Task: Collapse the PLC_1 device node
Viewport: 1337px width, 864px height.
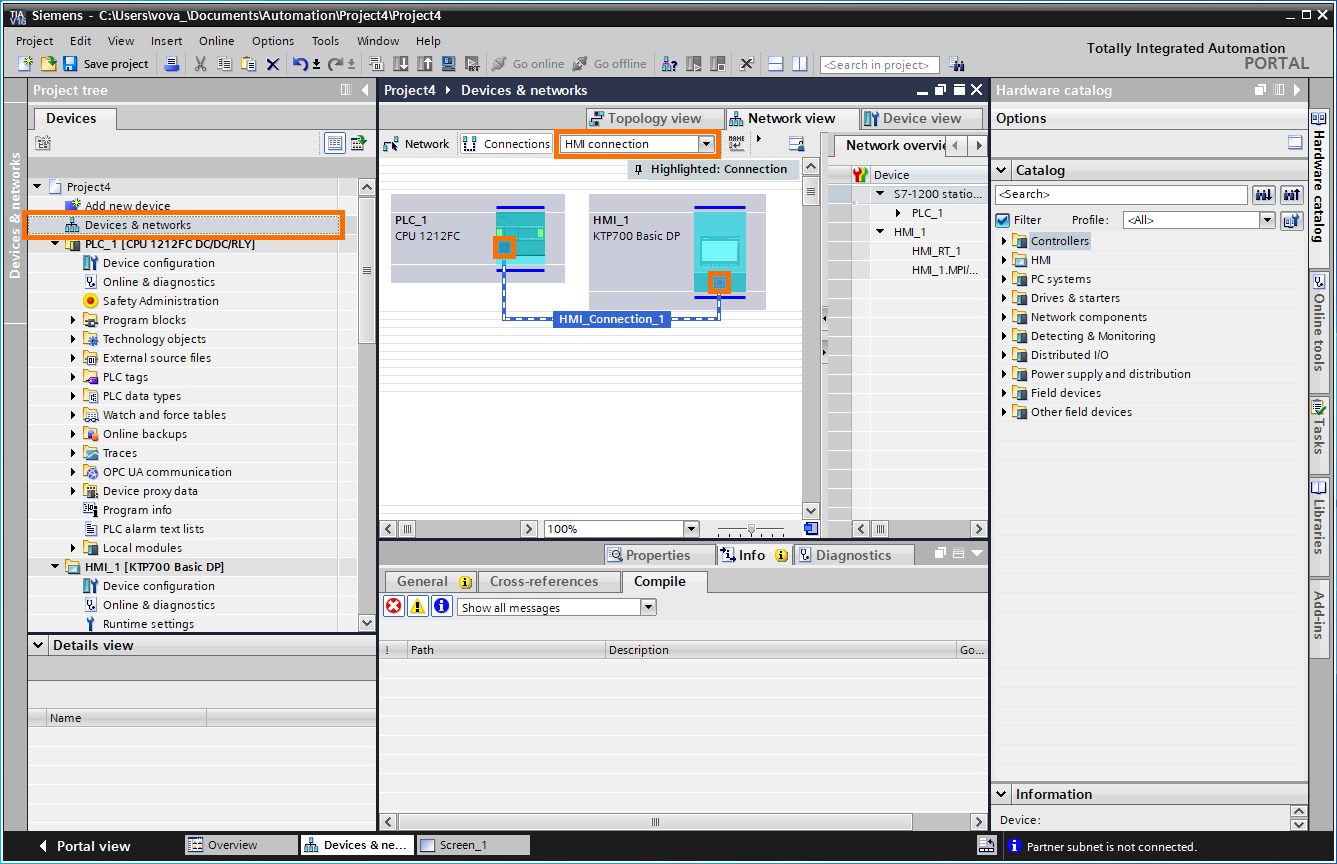Action: click(x=56, y=244)
